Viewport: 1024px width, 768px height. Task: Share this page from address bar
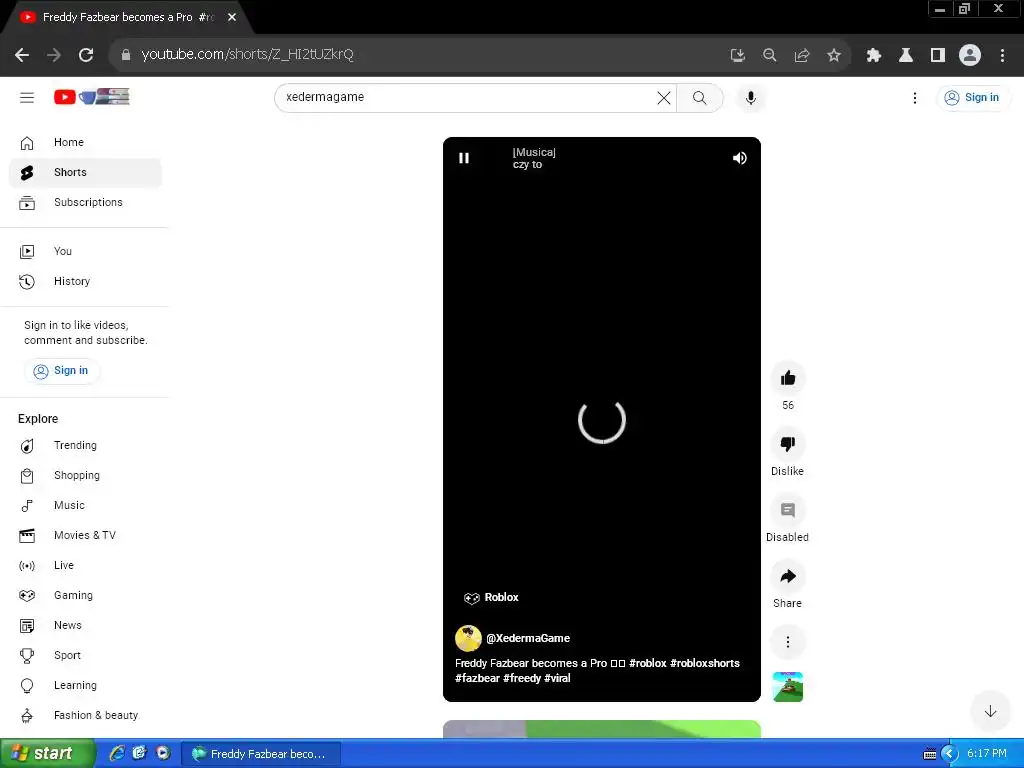click(802, 56)
